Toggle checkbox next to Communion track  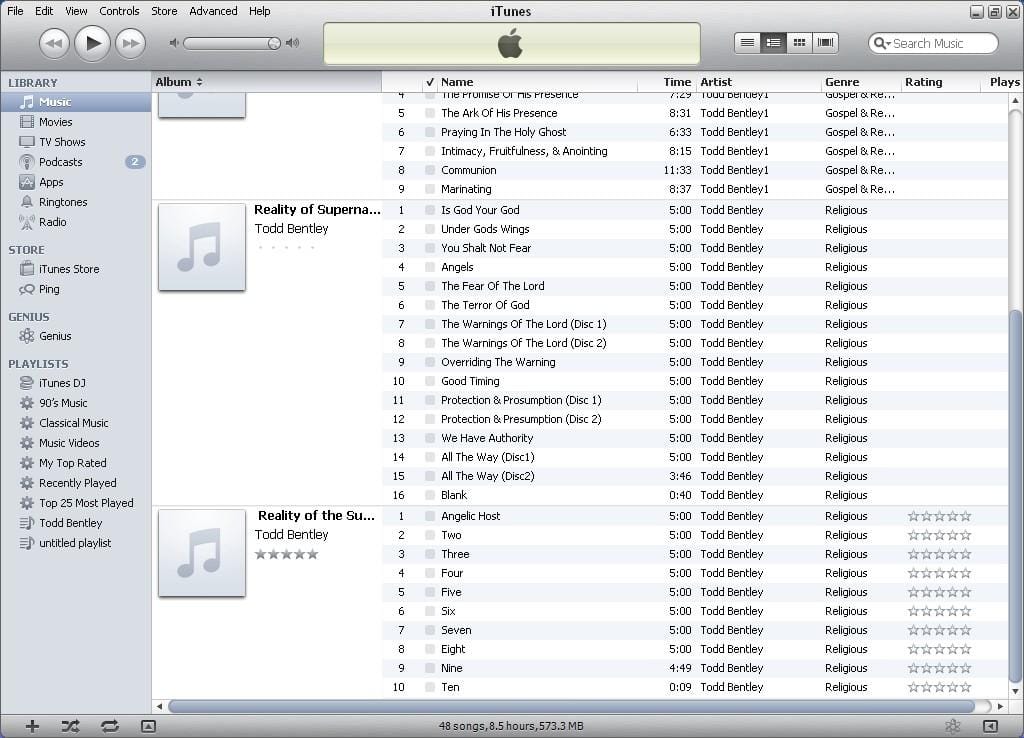(430, 170)
